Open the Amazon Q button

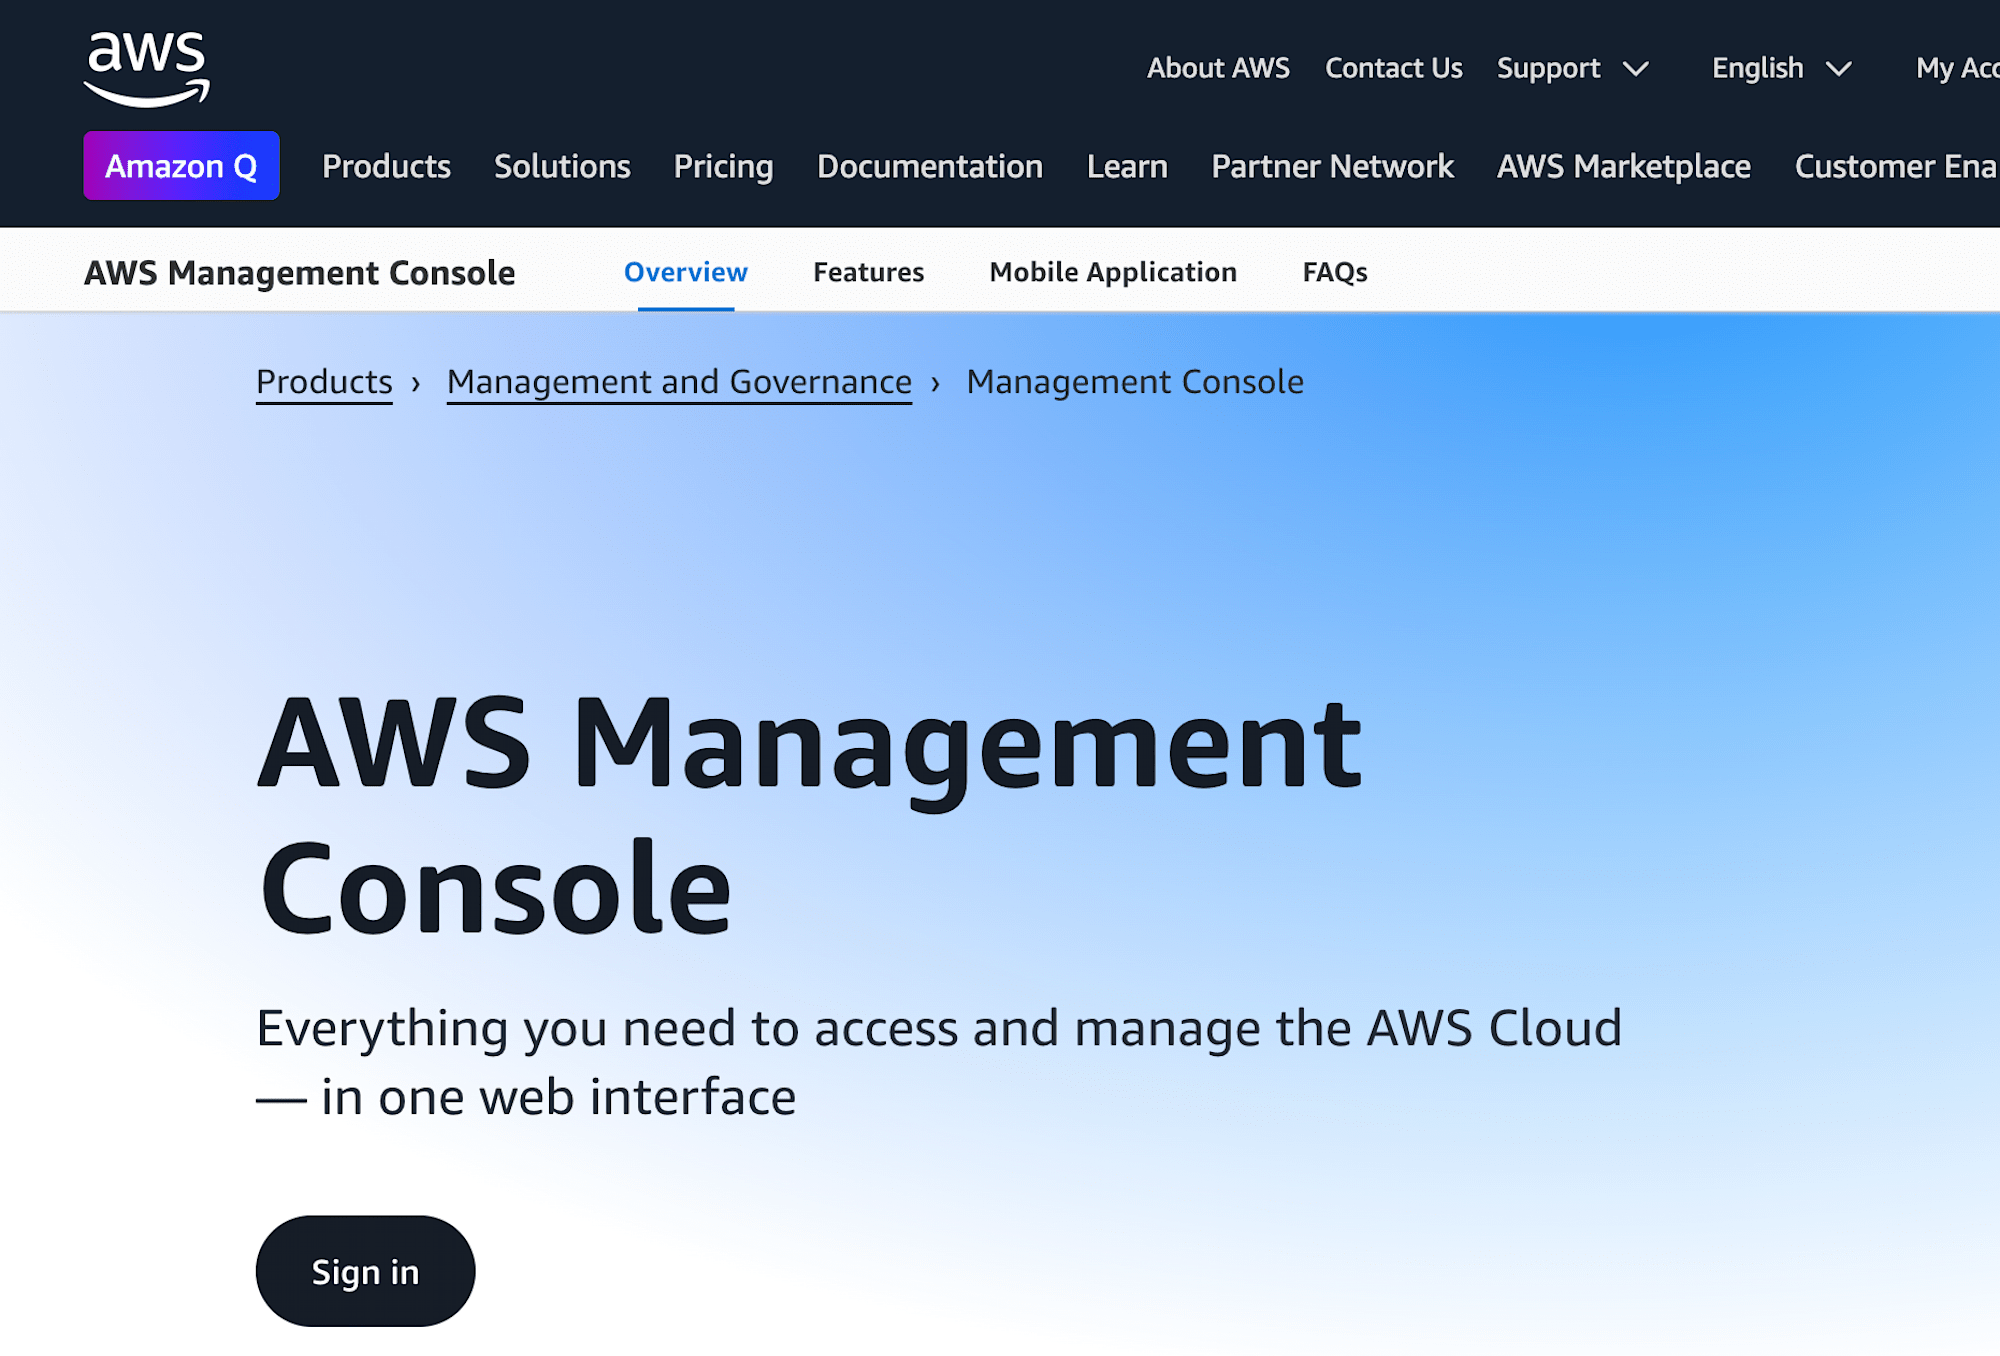click(181, 166)
